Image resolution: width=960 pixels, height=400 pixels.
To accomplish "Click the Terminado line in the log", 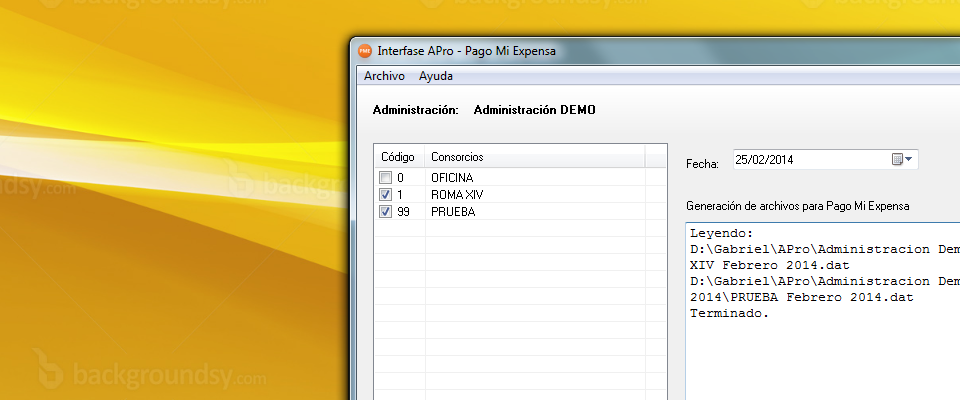I will (x=729, y=314).
